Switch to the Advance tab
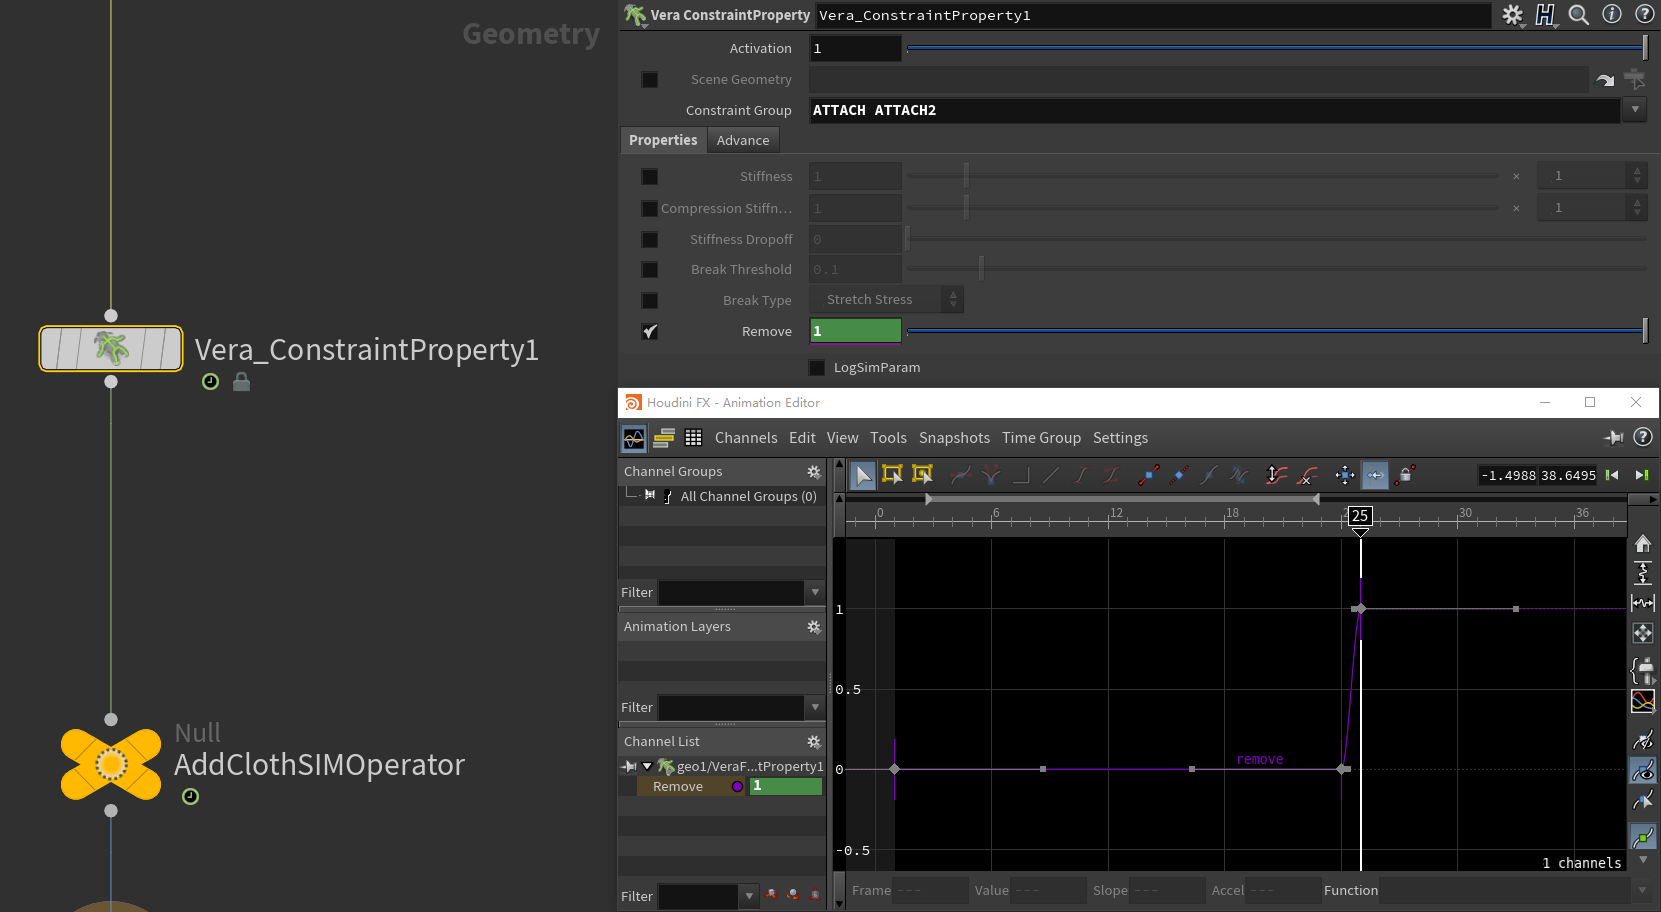The width and height of the screenshot is (1661, 912). [x=743, y=141]
